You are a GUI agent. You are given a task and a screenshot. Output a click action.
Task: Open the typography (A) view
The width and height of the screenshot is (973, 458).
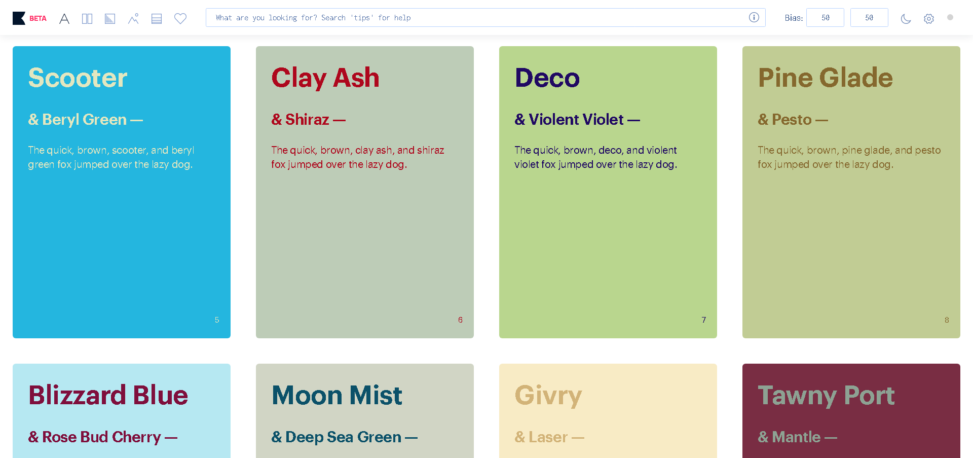[64, 19]
